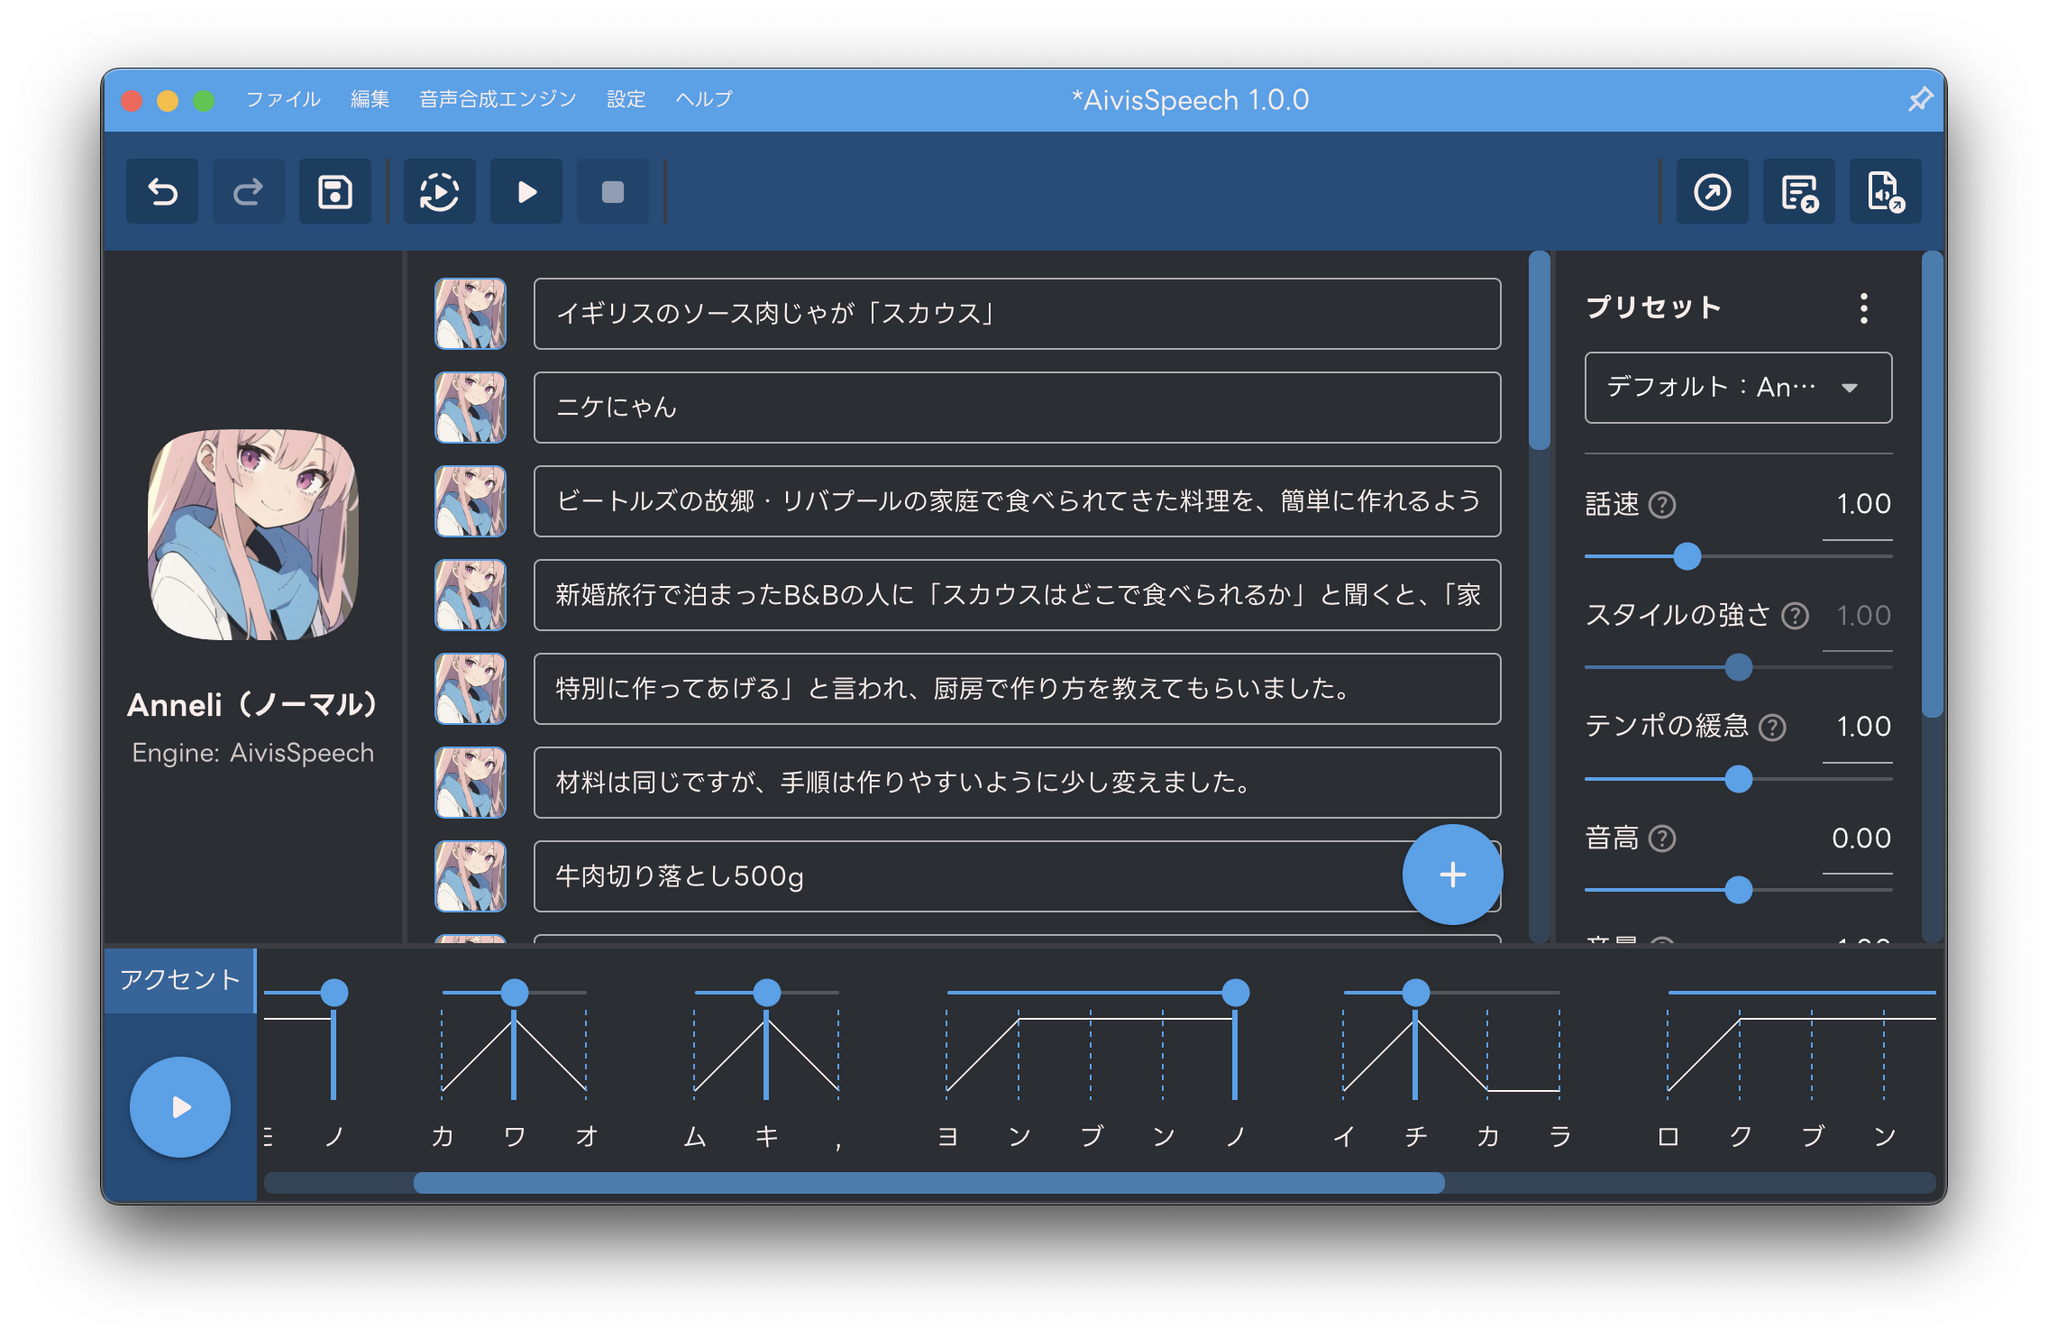Image resolution: width=2048 pixels, height=1338 pixels.
Task: Change speaker icon for 新婚旅行で泊まった line
Action: [470, 595]
